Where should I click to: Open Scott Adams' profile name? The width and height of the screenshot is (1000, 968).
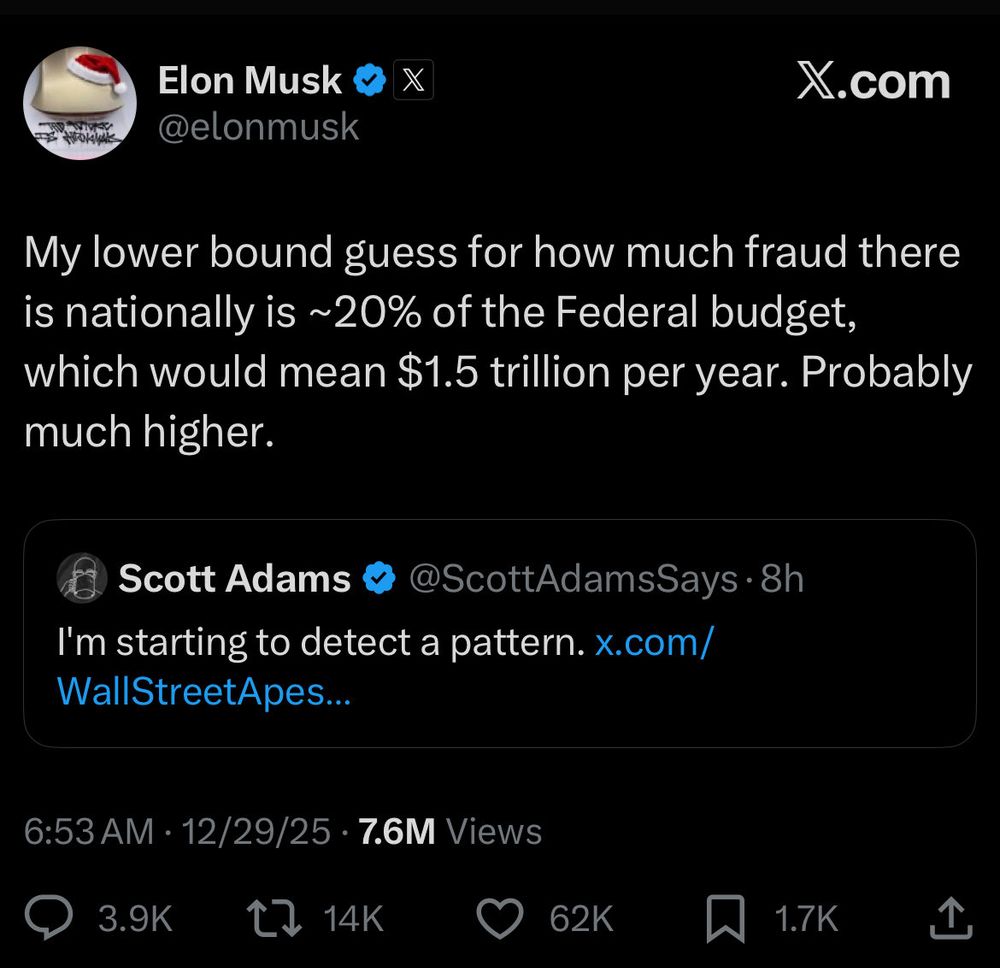(x=234, y=578)
